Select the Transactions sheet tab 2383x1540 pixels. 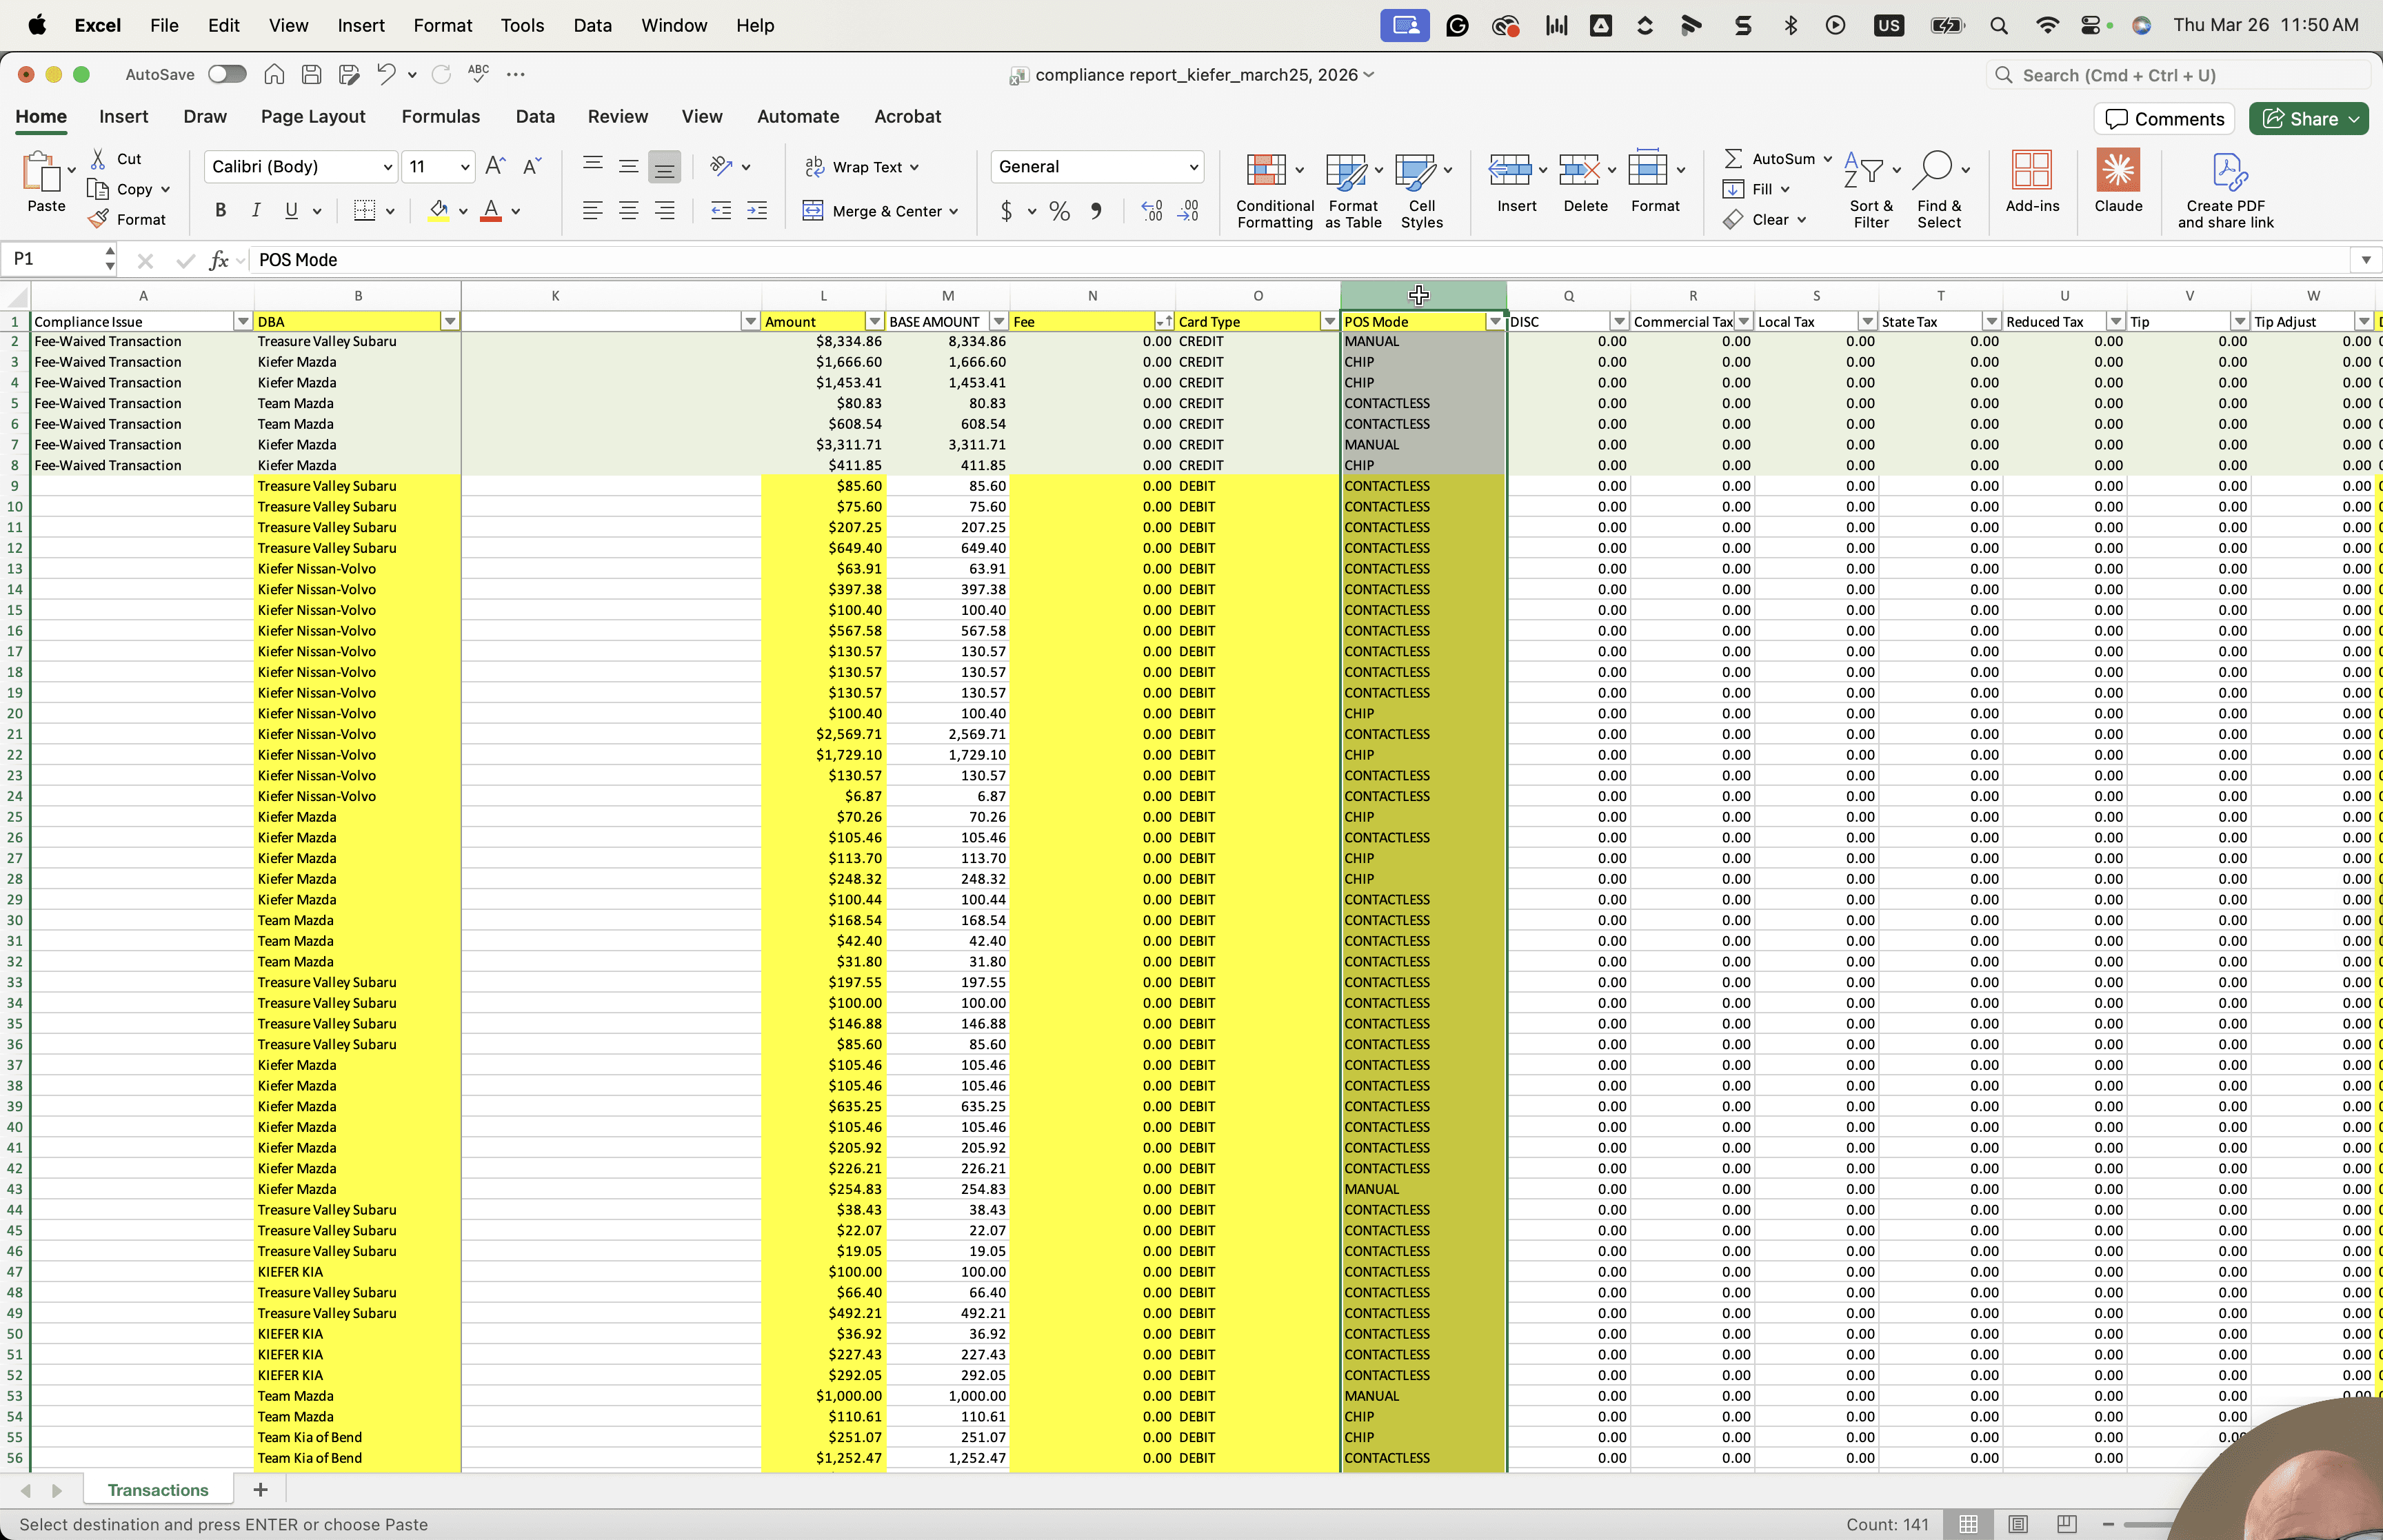158,1490
